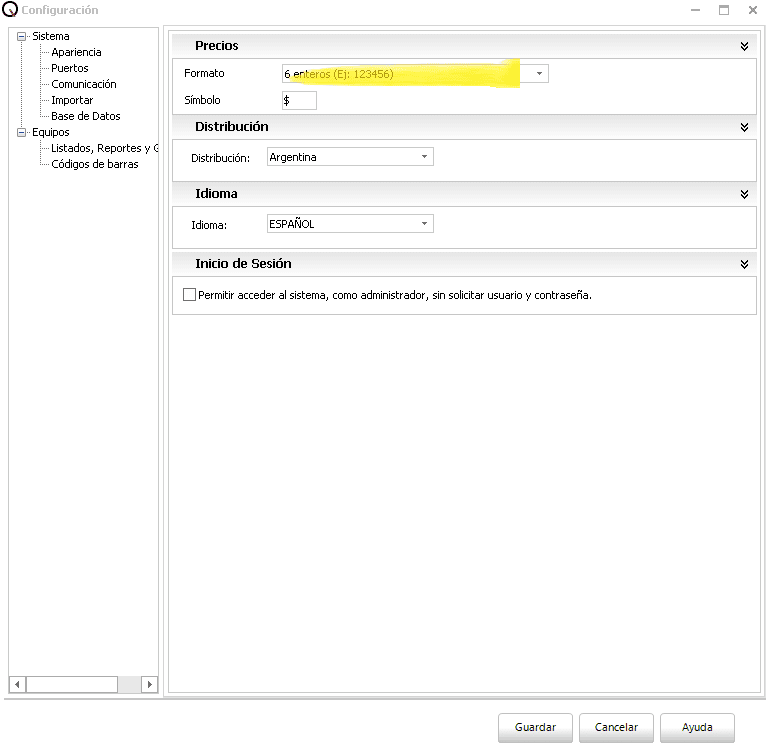Select Apariencia in the tree
Image resolution: width=769 pixels, height=751 pixels.
76,52
